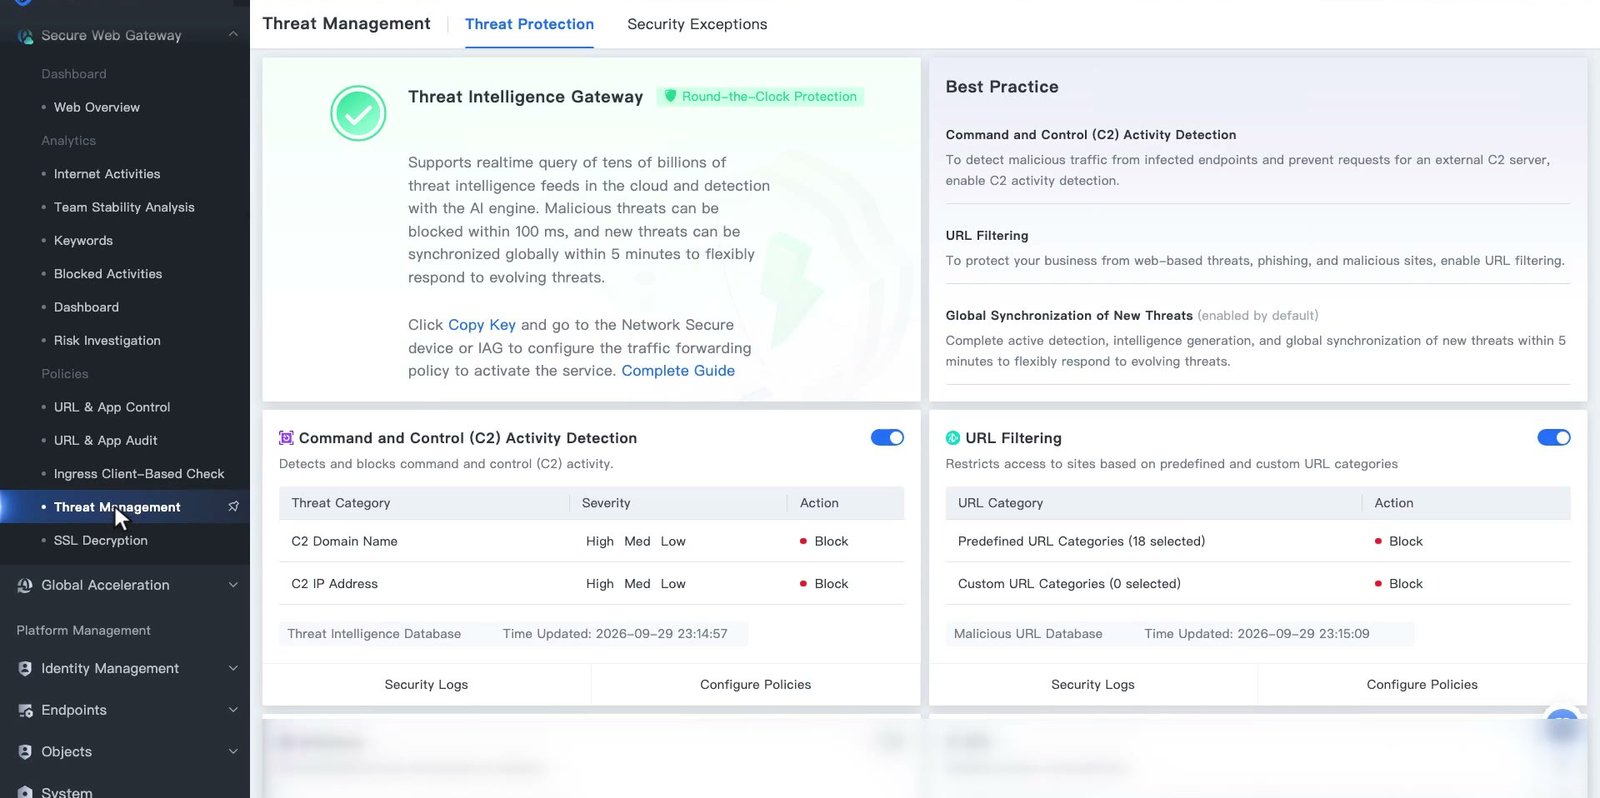The height and width of the screenshot is (798, 1600).
Task: Click Predefined URL Categories (18 selected)
Action: tap(1081, 541)
